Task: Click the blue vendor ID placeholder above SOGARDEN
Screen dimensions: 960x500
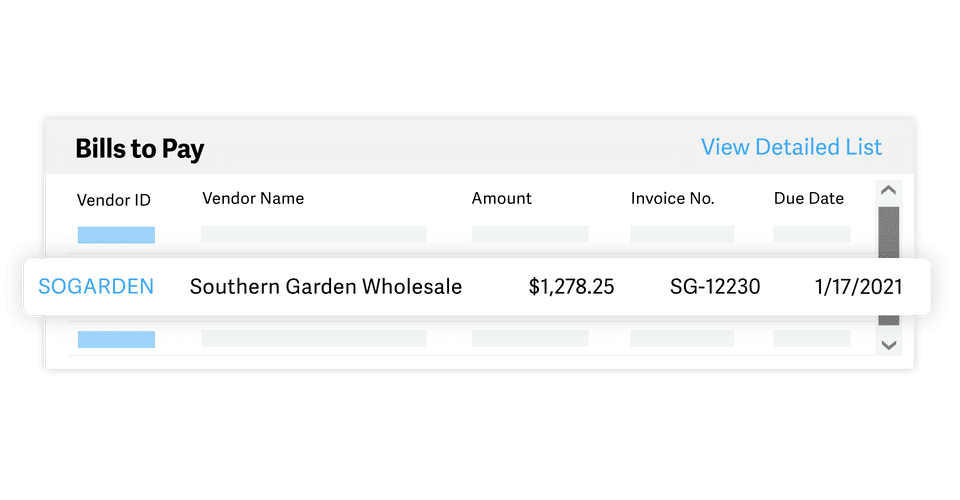Action: click(116, 235)
